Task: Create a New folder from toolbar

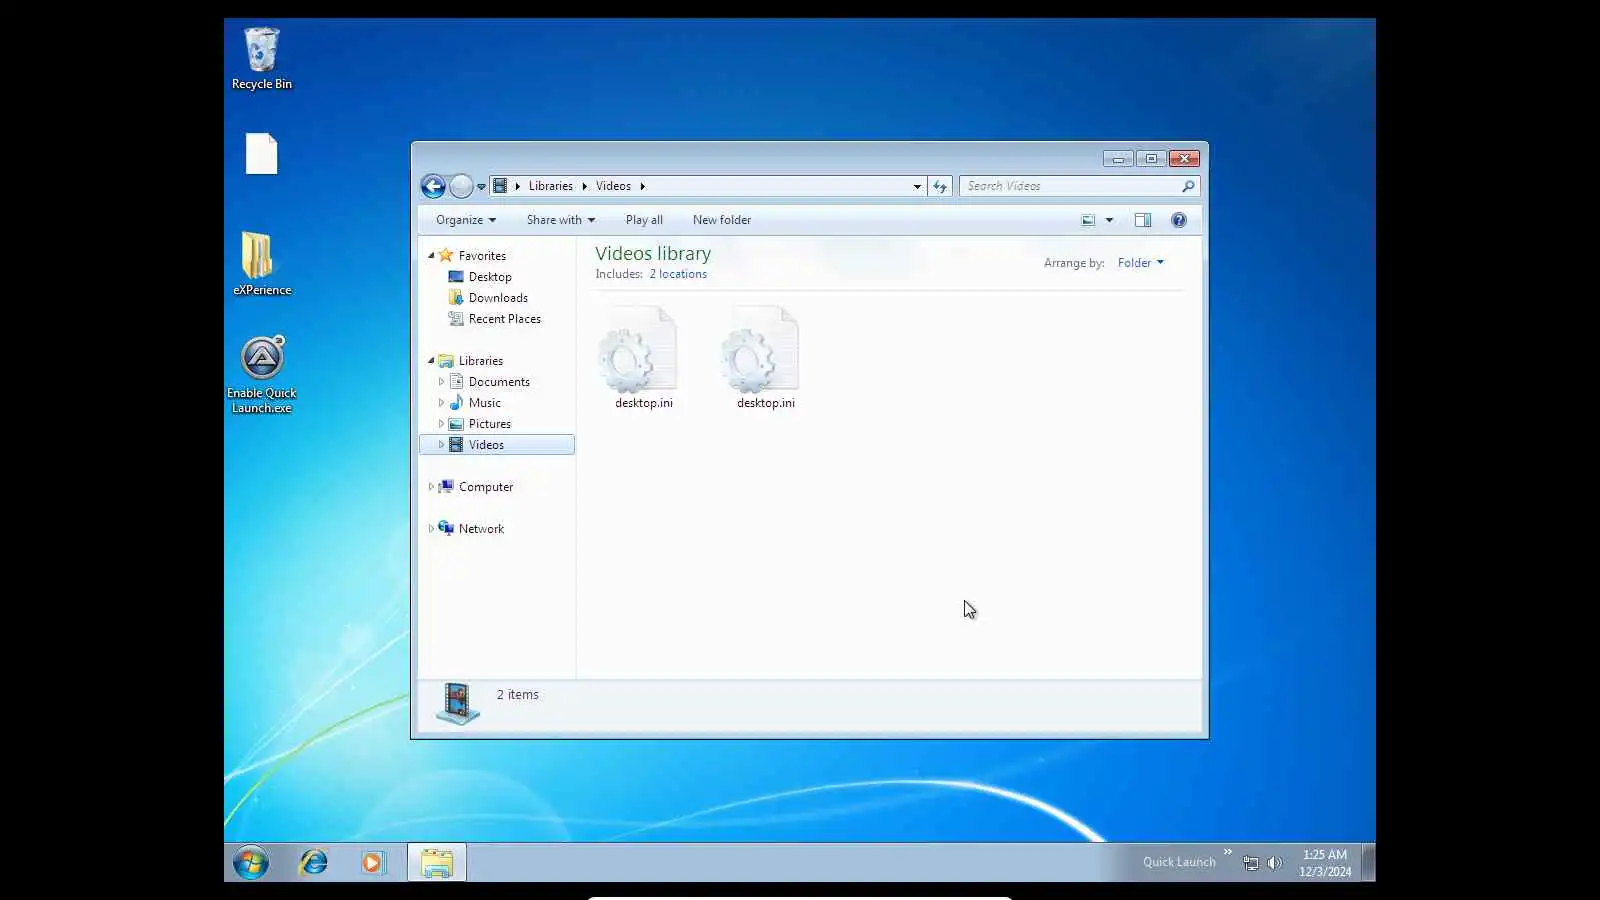Action: pos(722,220)
